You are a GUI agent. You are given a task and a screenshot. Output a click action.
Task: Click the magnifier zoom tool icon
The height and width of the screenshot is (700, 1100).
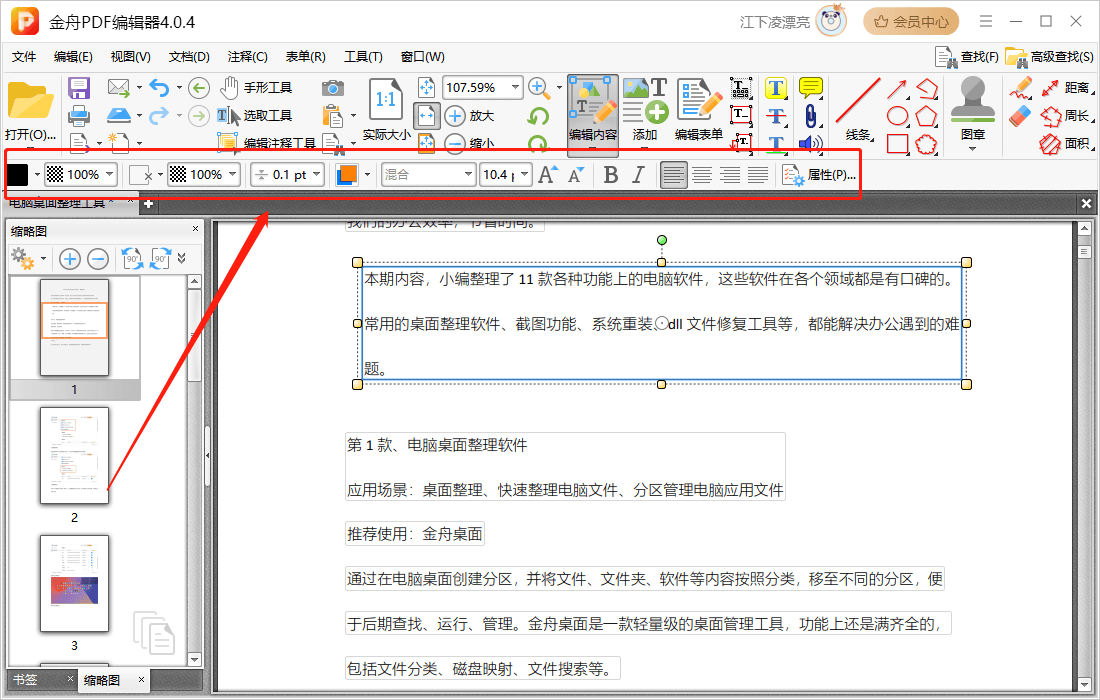(x=538, y=88)
